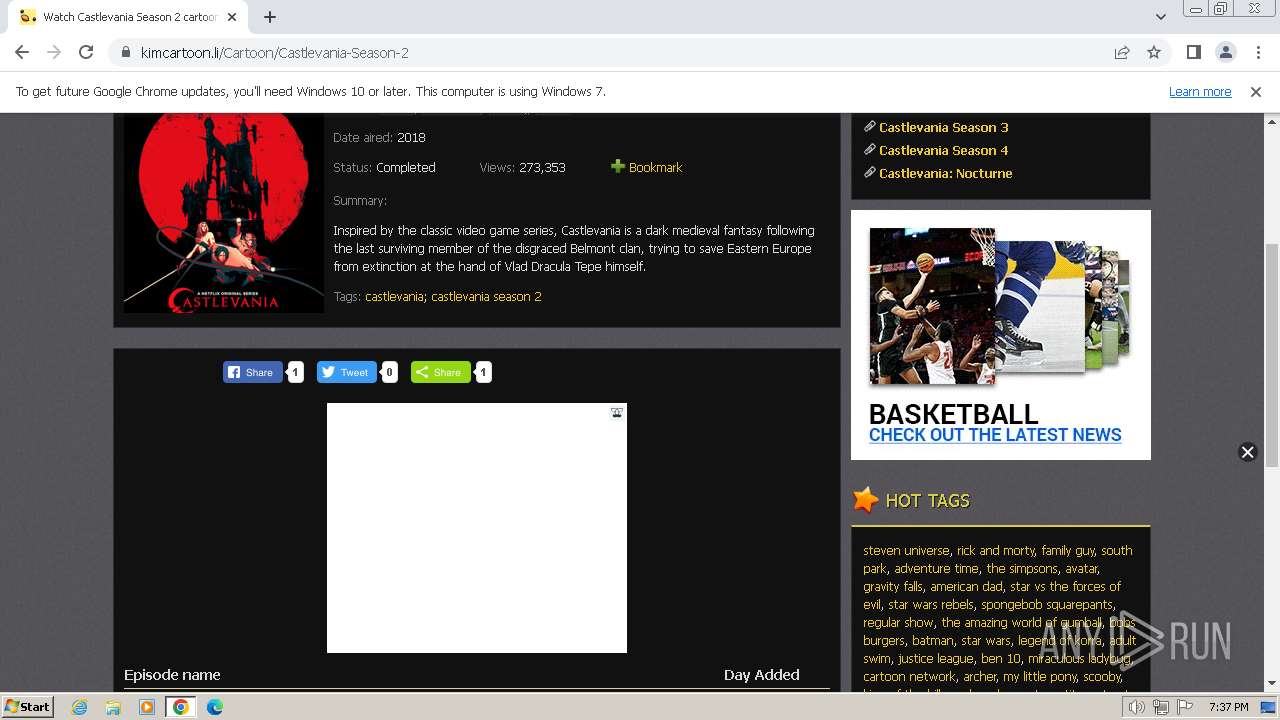Reload the current page

[86, 52]
